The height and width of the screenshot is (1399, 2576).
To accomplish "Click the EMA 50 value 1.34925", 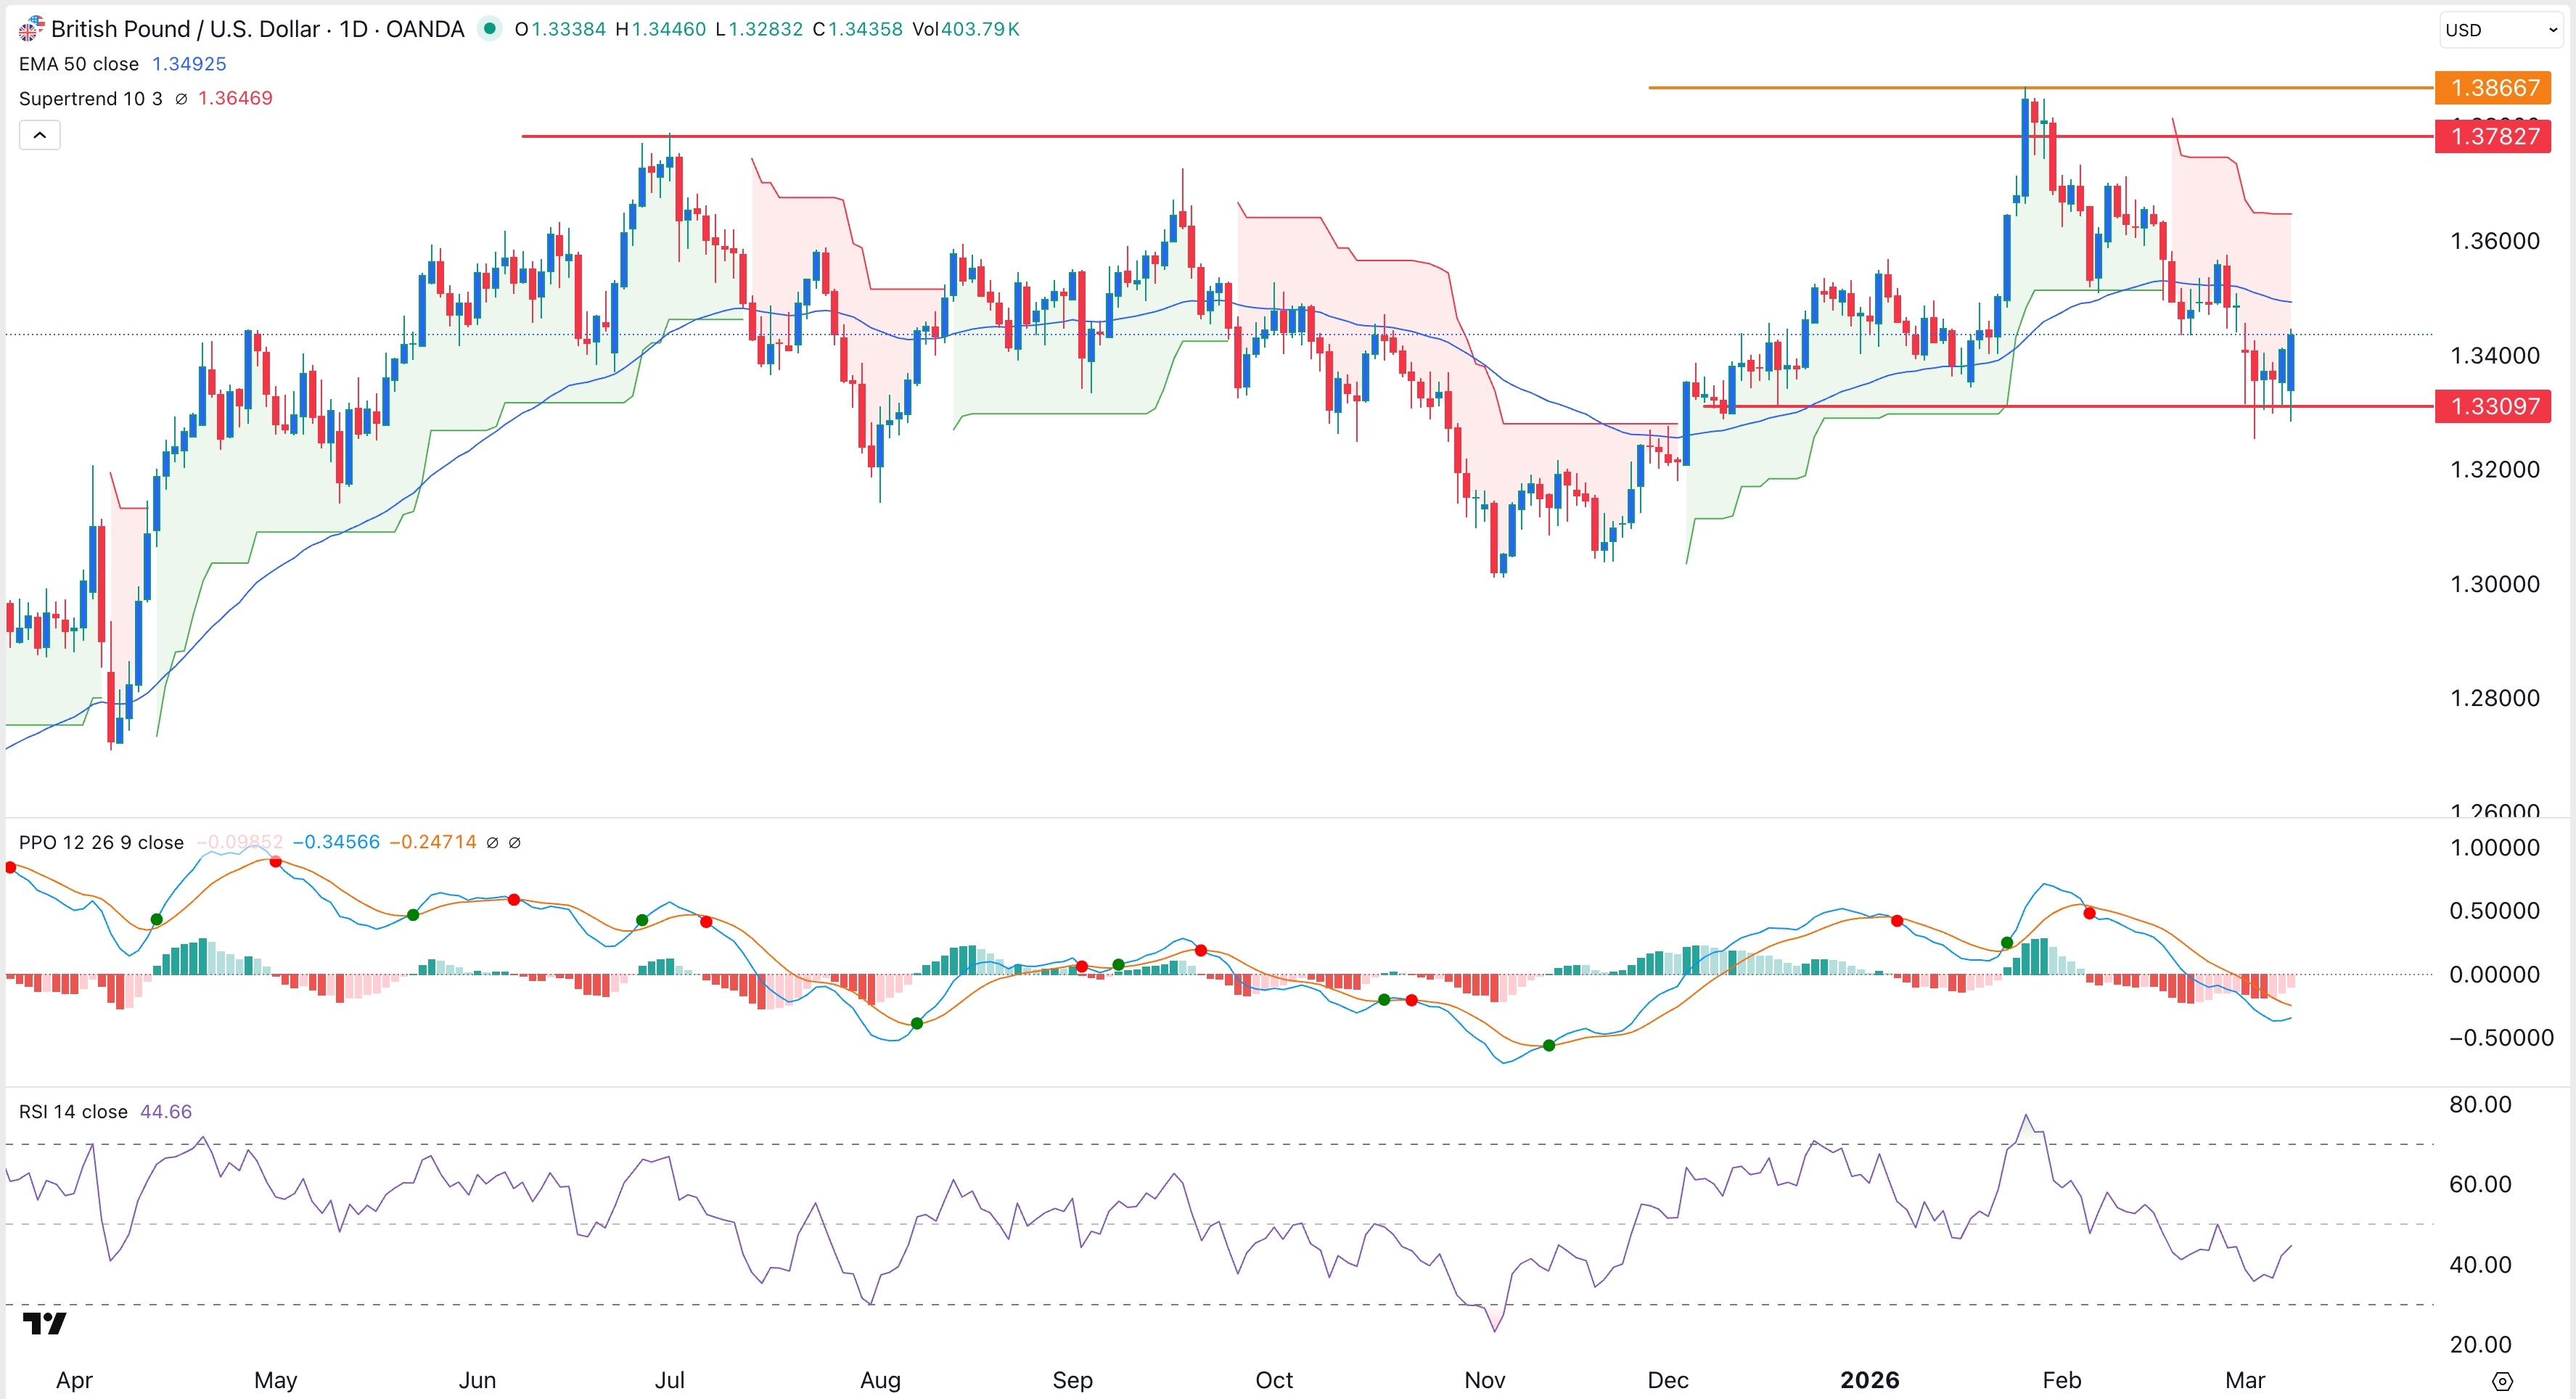I will 189,63.
